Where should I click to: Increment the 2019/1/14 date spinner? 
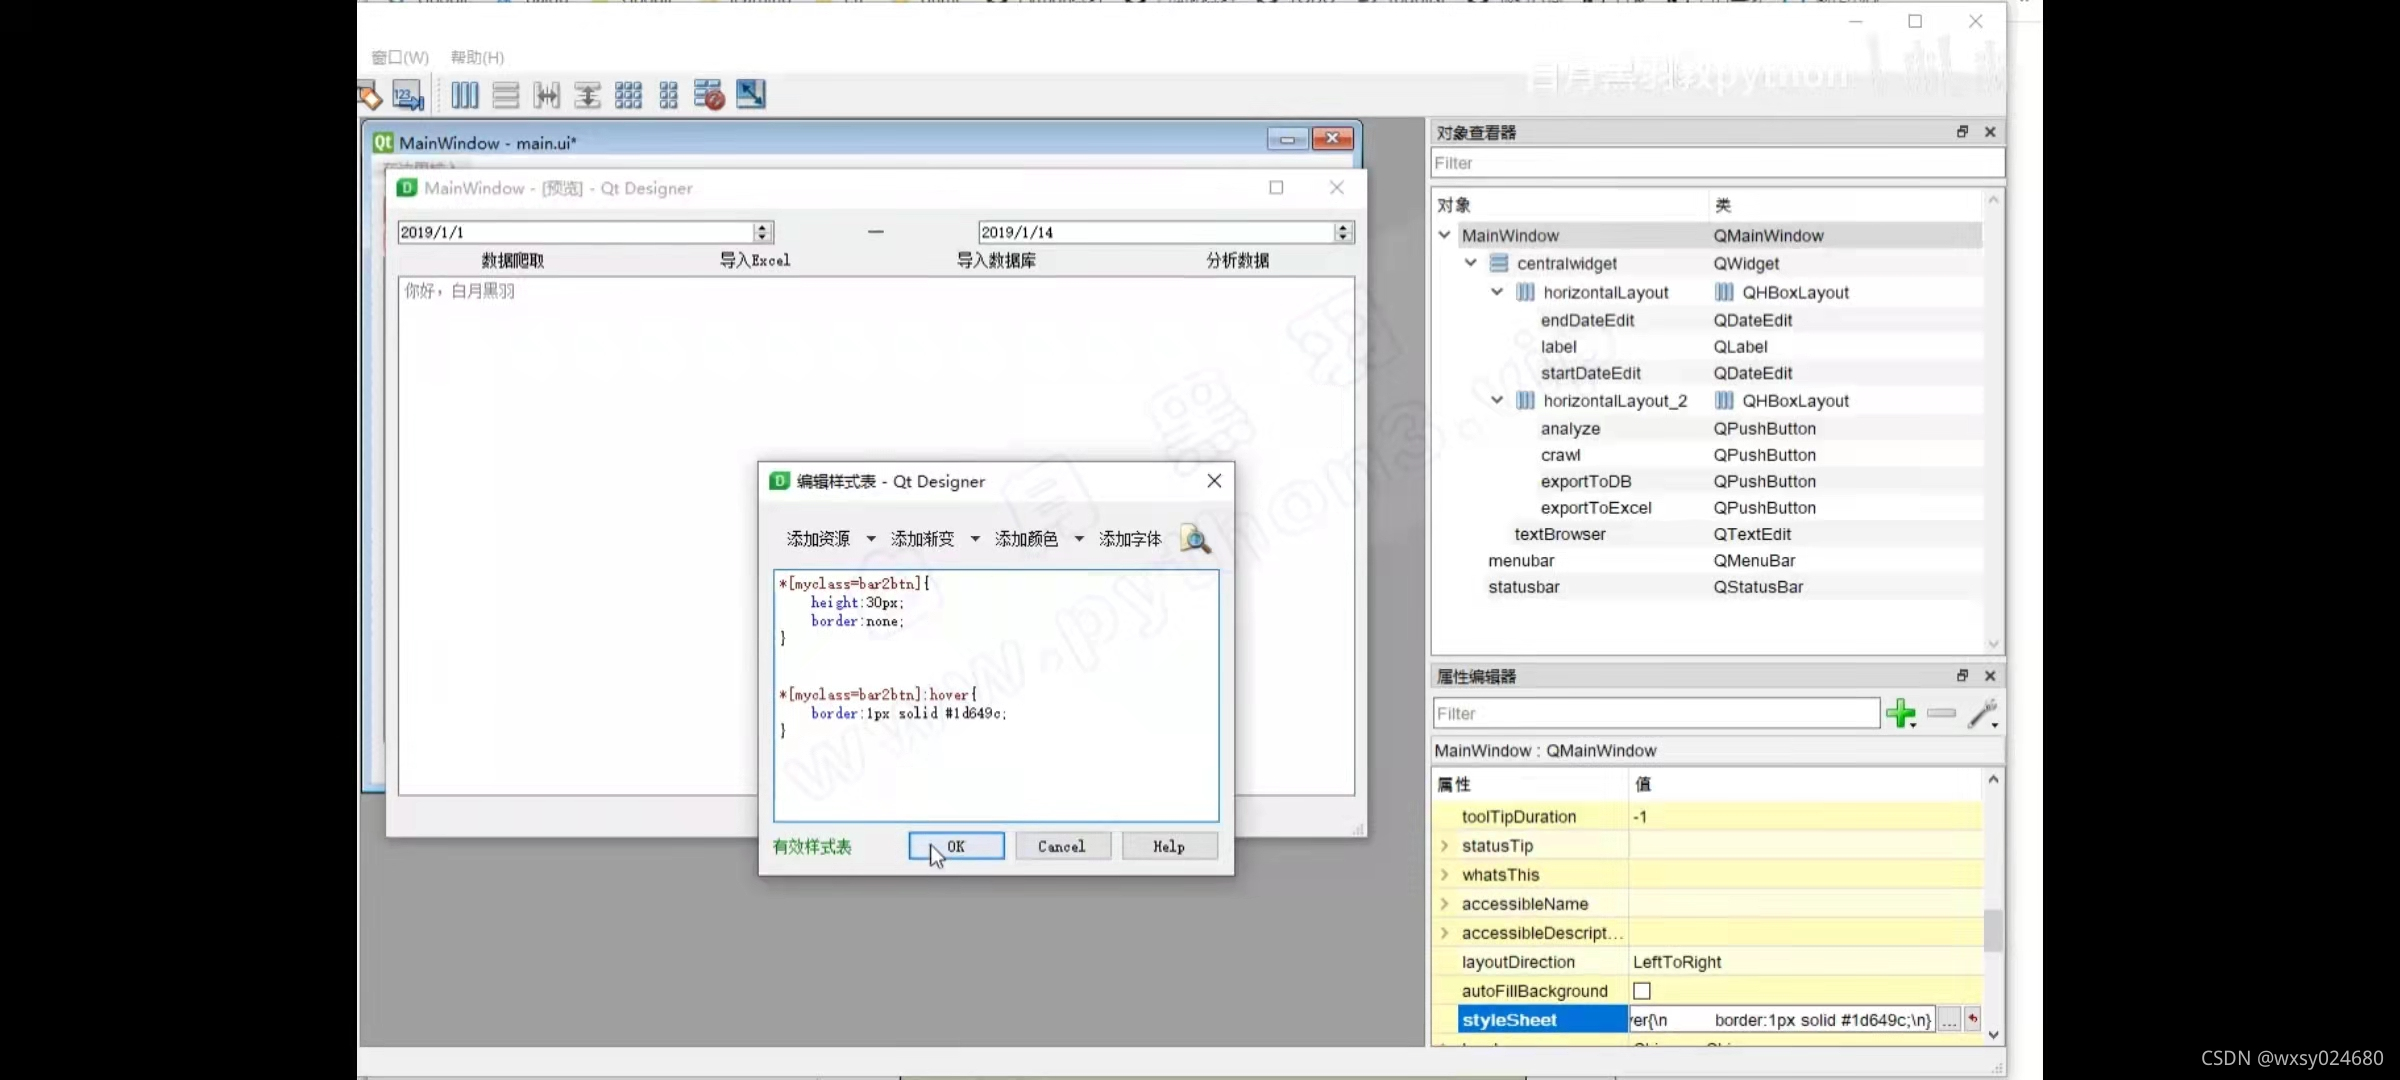(1342, 226)
